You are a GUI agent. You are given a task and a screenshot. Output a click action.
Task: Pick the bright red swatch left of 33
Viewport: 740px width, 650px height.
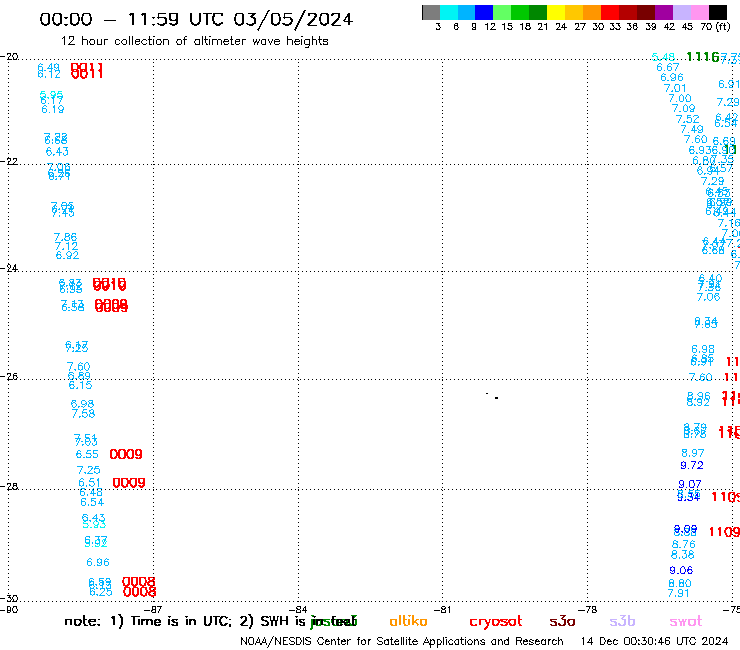(x=610, y=12)
